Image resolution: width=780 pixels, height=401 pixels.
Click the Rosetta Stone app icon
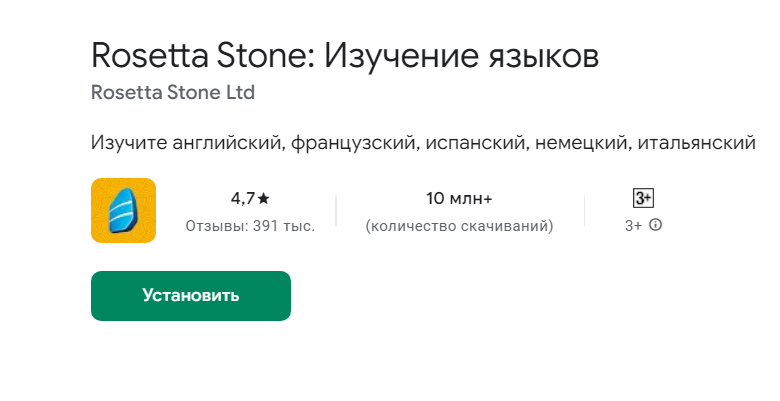click(123, 210)
